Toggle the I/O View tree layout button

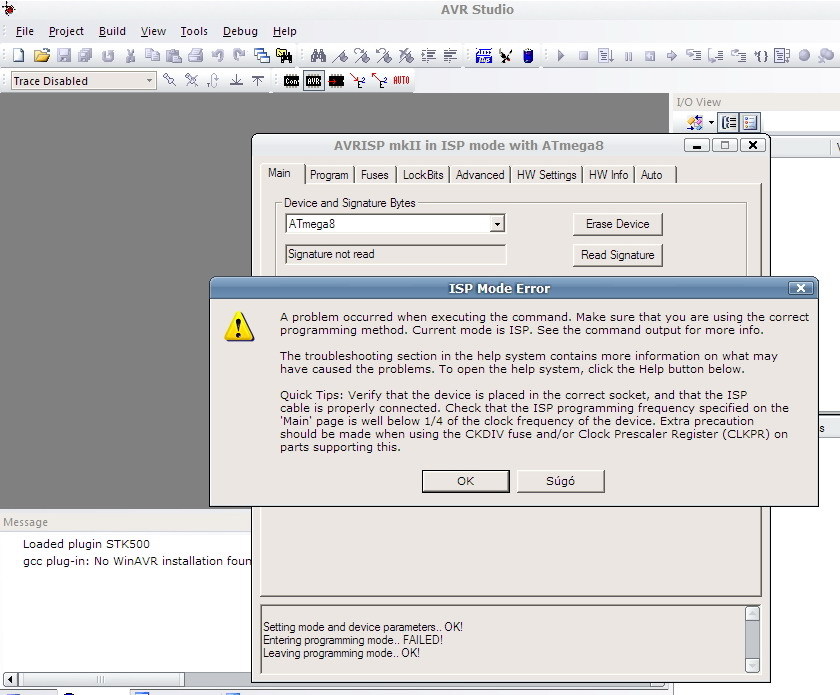(729, 123)
